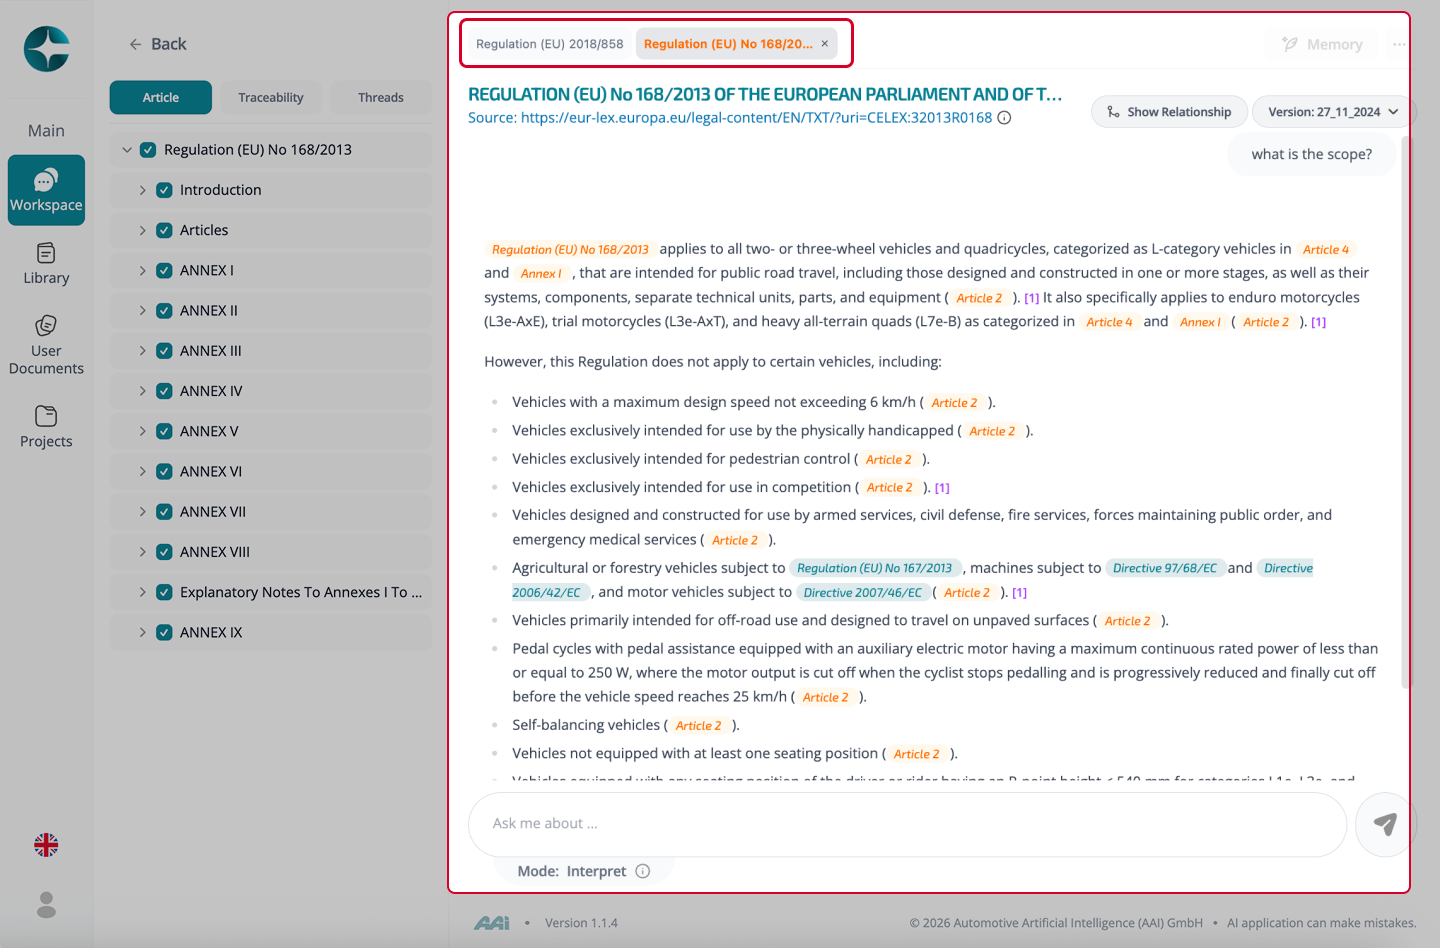Image resolution: width=1440 pixels, height=948 pixels.
Task: Select the Regulation (EU) 2018/858 tab
Action: point(550,44)
